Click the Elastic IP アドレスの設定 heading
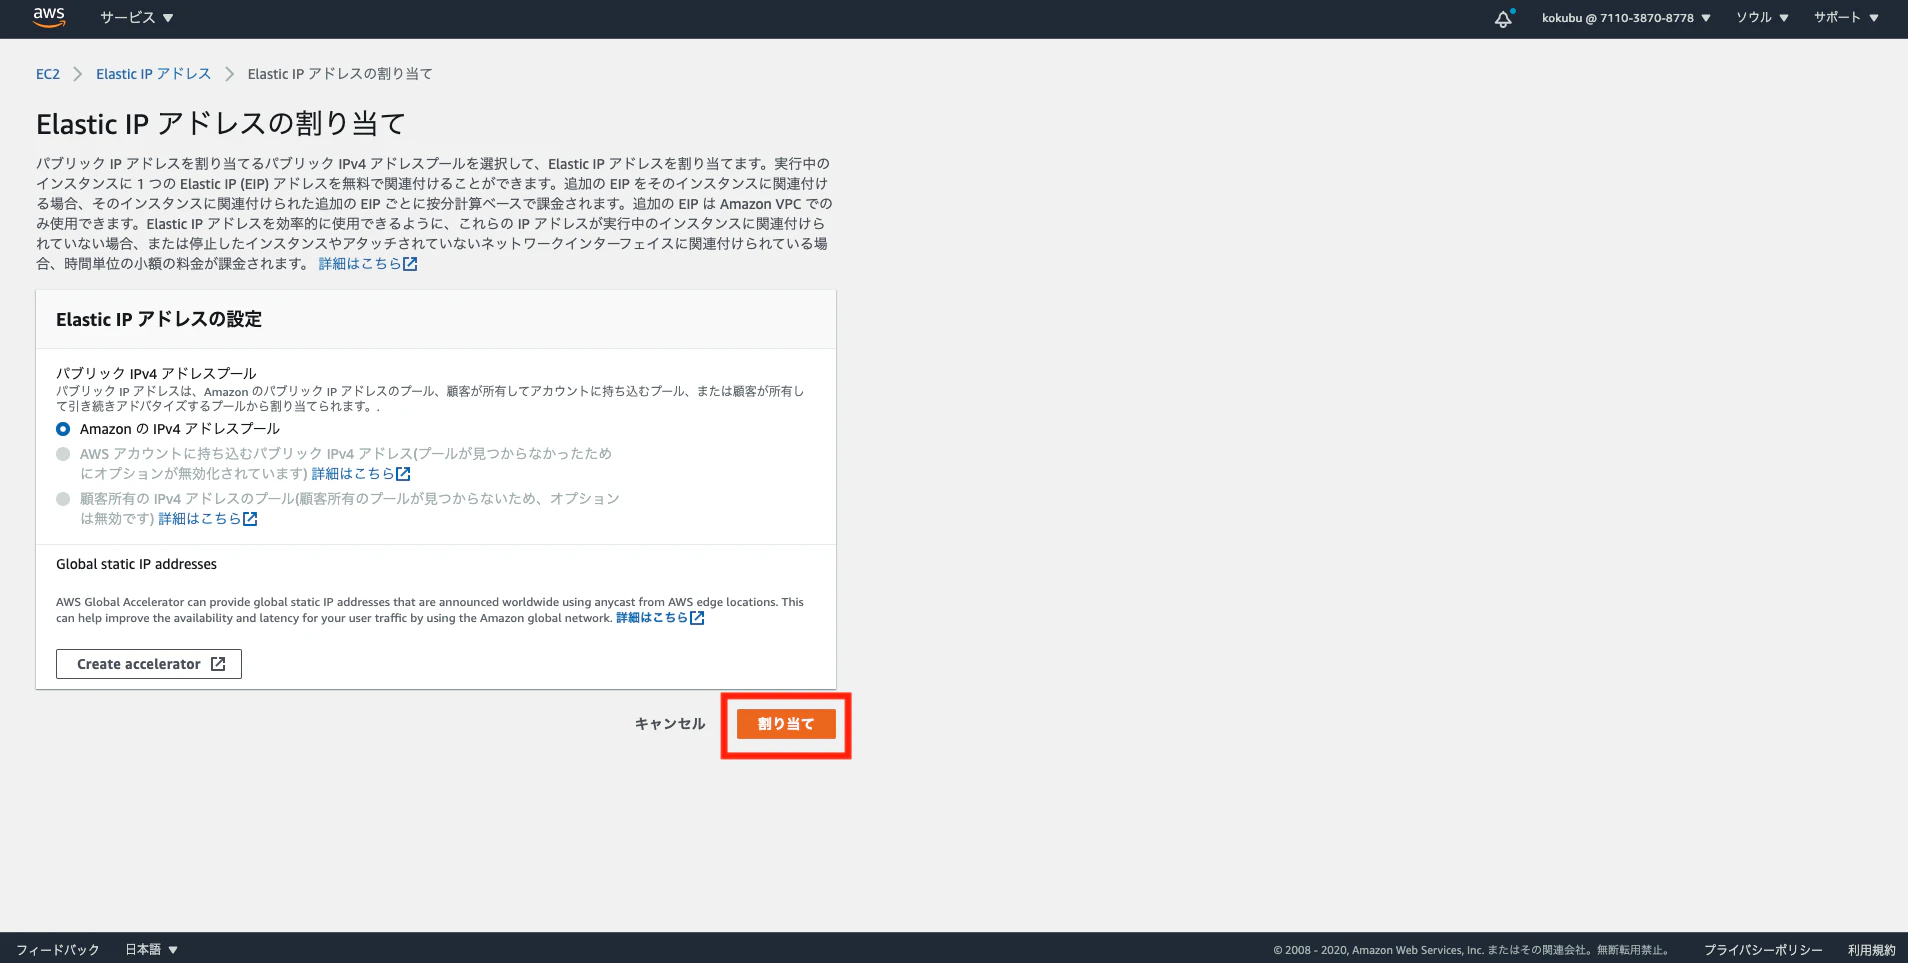 (159, 319)
